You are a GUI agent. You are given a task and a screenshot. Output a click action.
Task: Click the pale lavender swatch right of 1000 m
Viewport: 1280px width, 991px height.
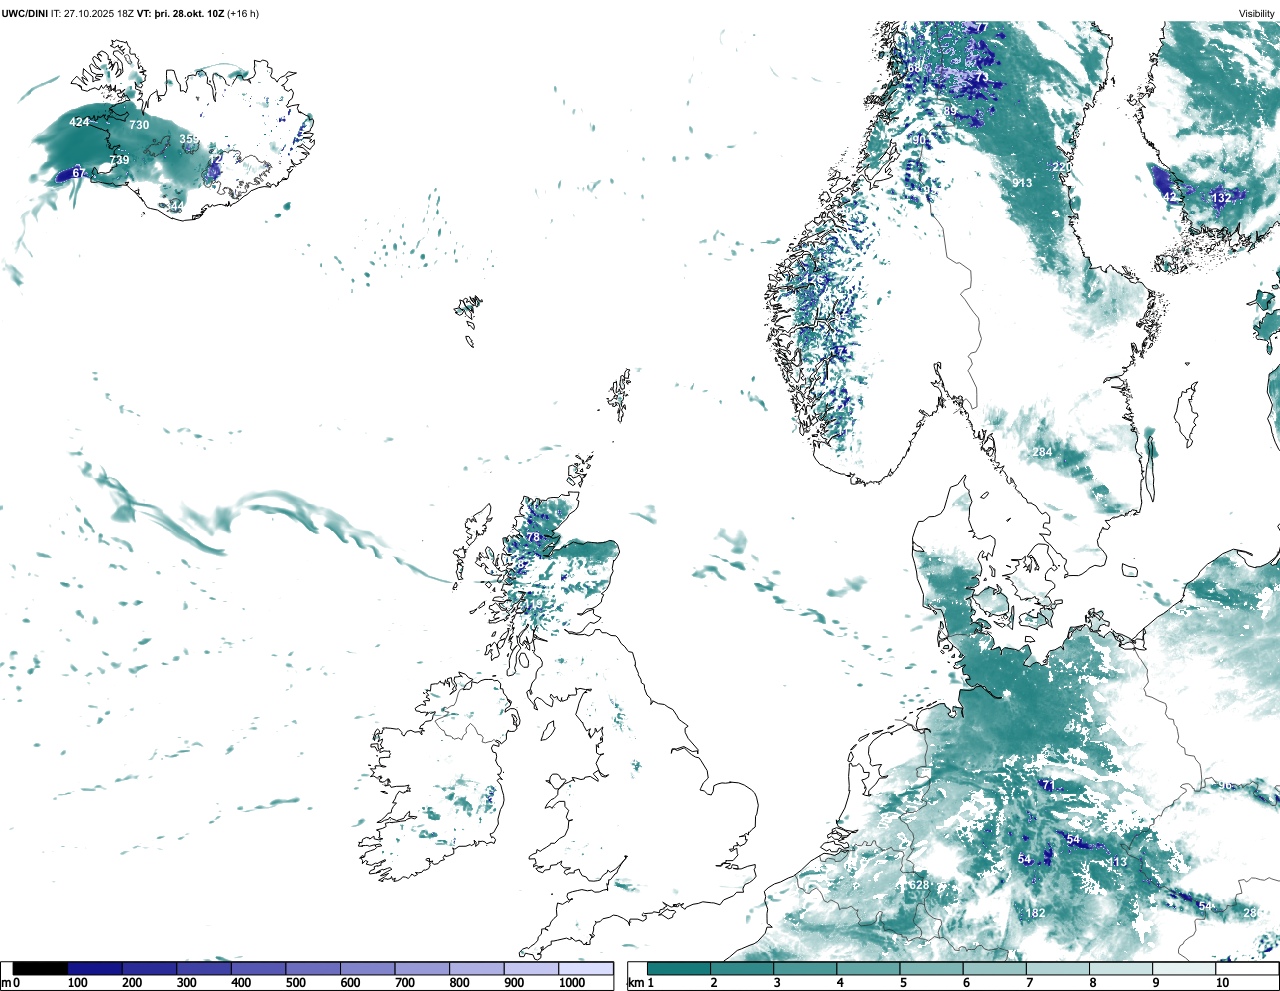(x=586, y=968)
